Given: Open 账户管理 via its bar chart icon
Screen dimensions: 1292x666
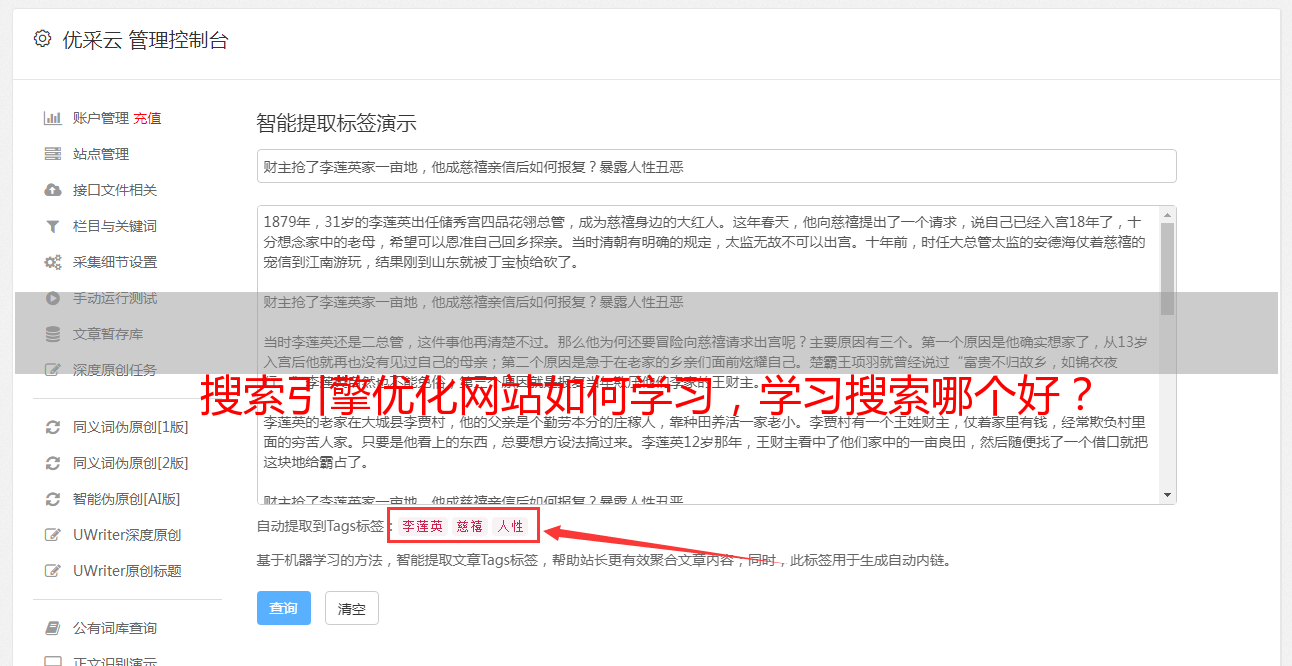Looking at the screenshot, I should [53, 118].
